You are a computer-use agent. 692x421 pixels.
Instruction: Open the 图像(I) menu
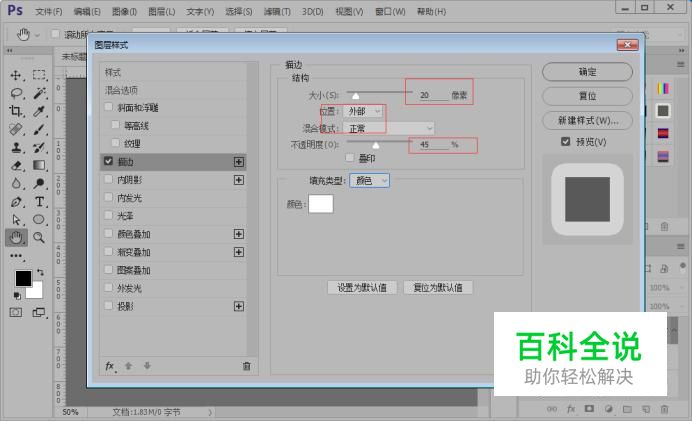[124, 11]
